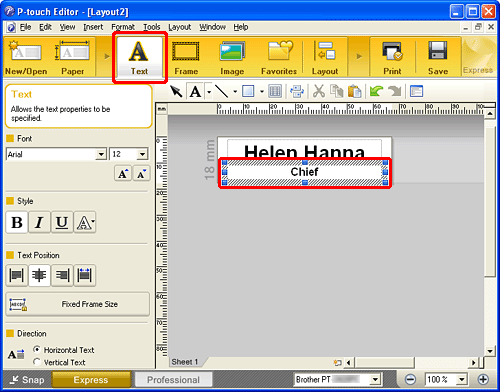The height and width of the screenshot is (392, 500).
Task: Open Favorites
Action: 279,57
